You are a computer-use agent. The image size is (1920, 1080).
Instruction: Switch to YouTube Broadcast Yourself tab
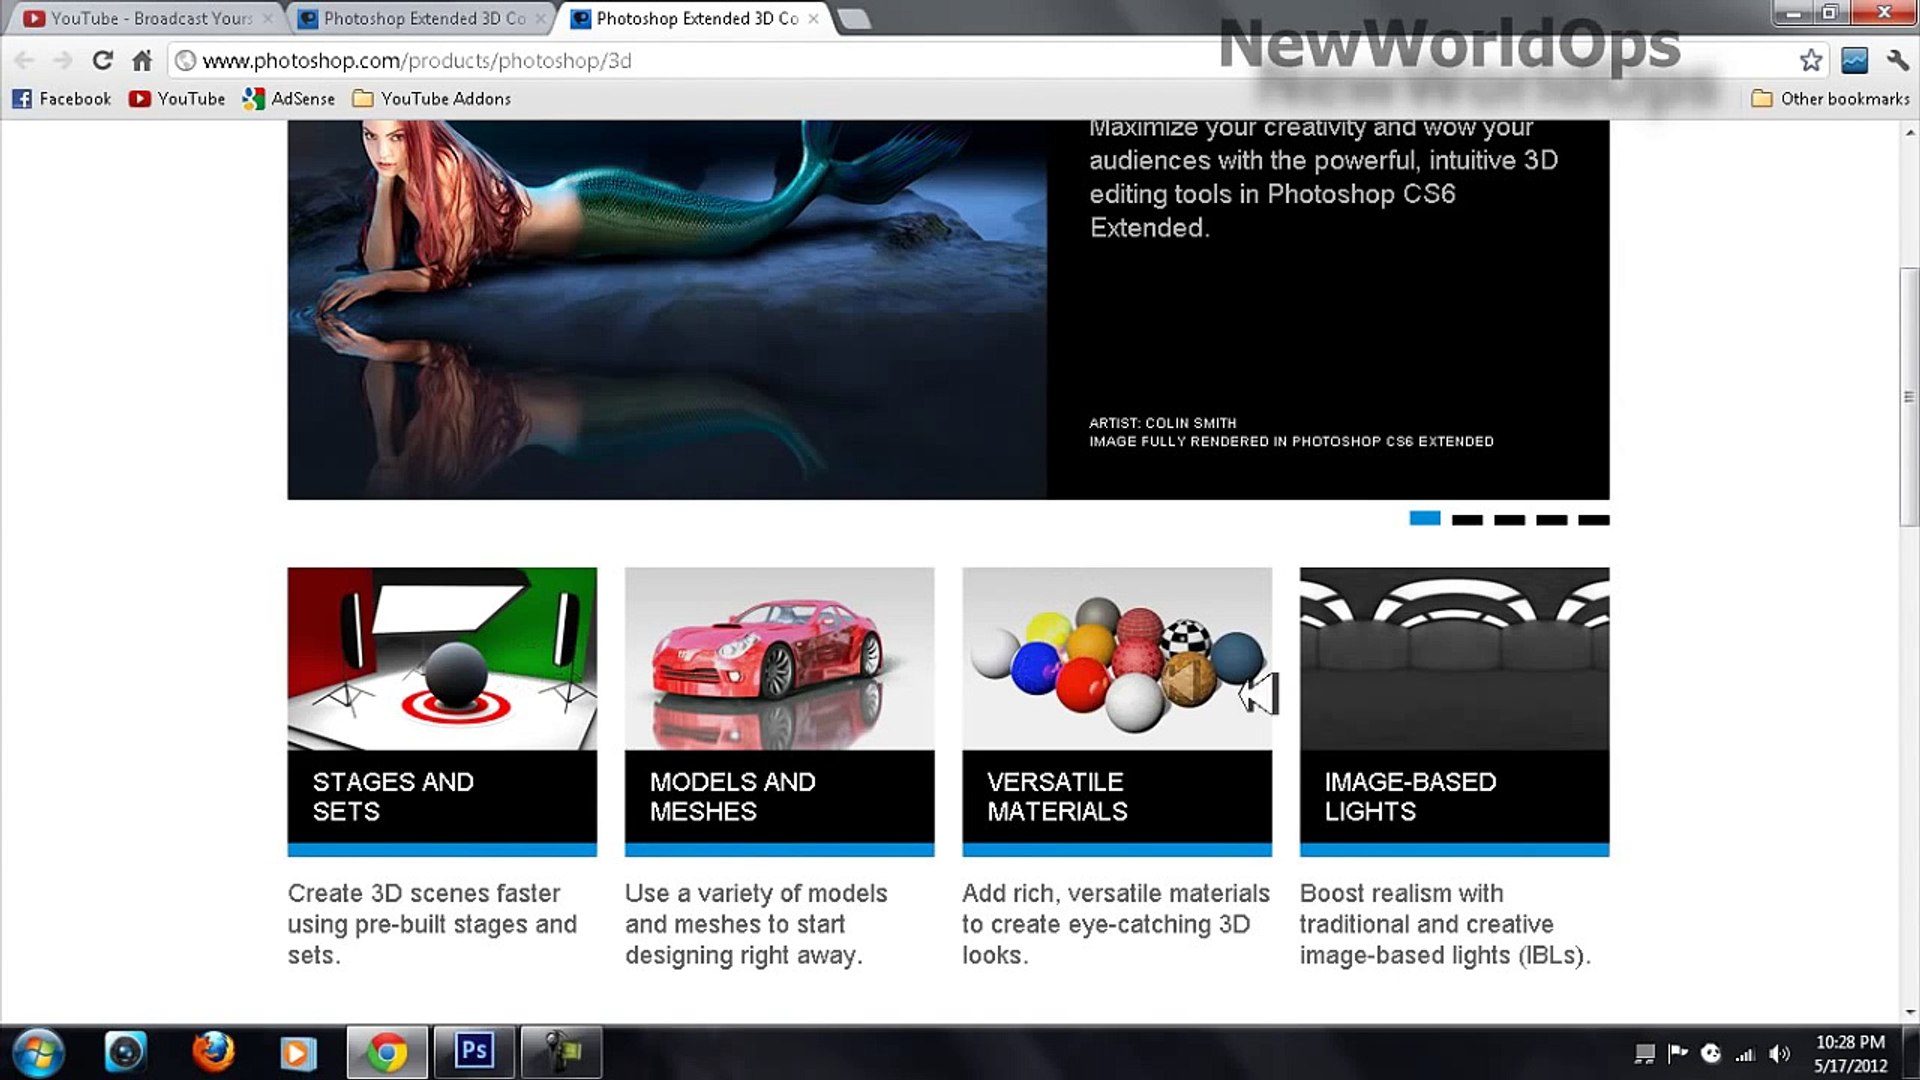click(150, 18)
